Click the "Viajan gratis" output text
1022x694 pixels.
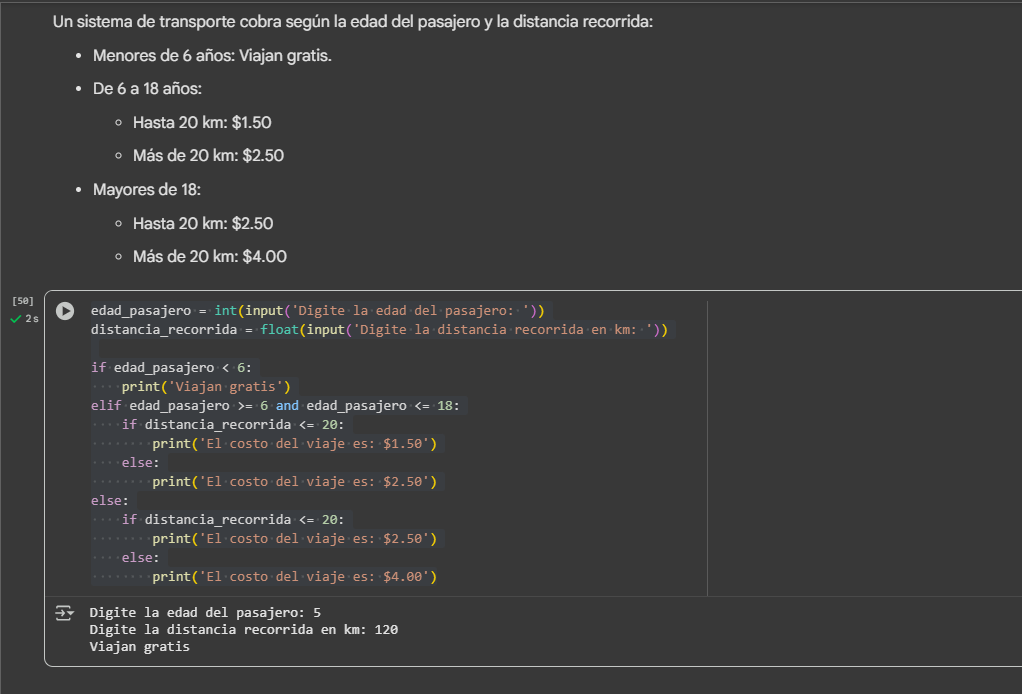139,646
